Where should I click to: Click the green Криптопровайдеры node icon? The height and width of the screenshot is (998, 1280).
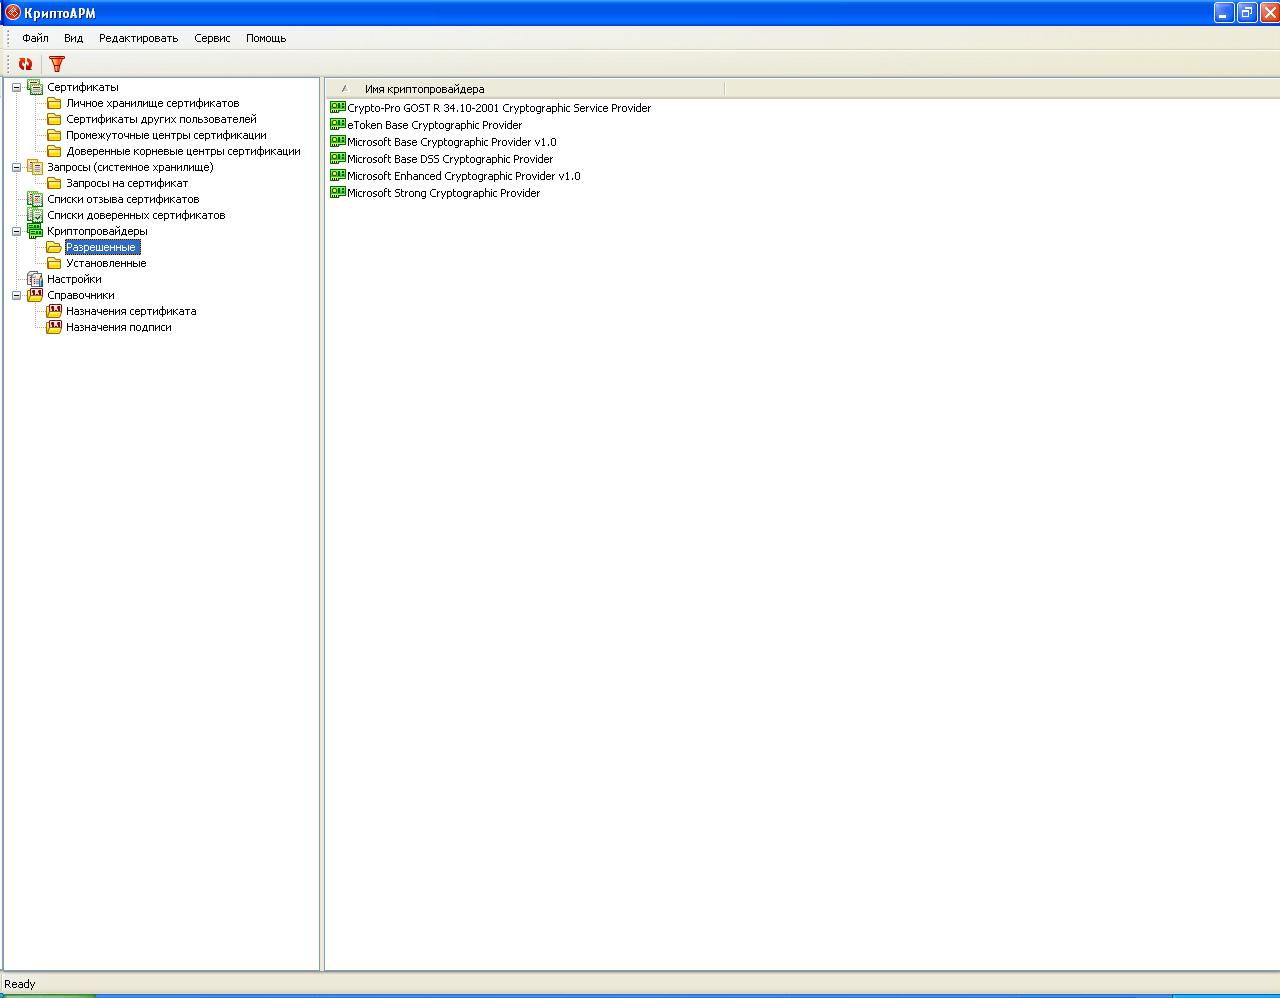point(35,231)
